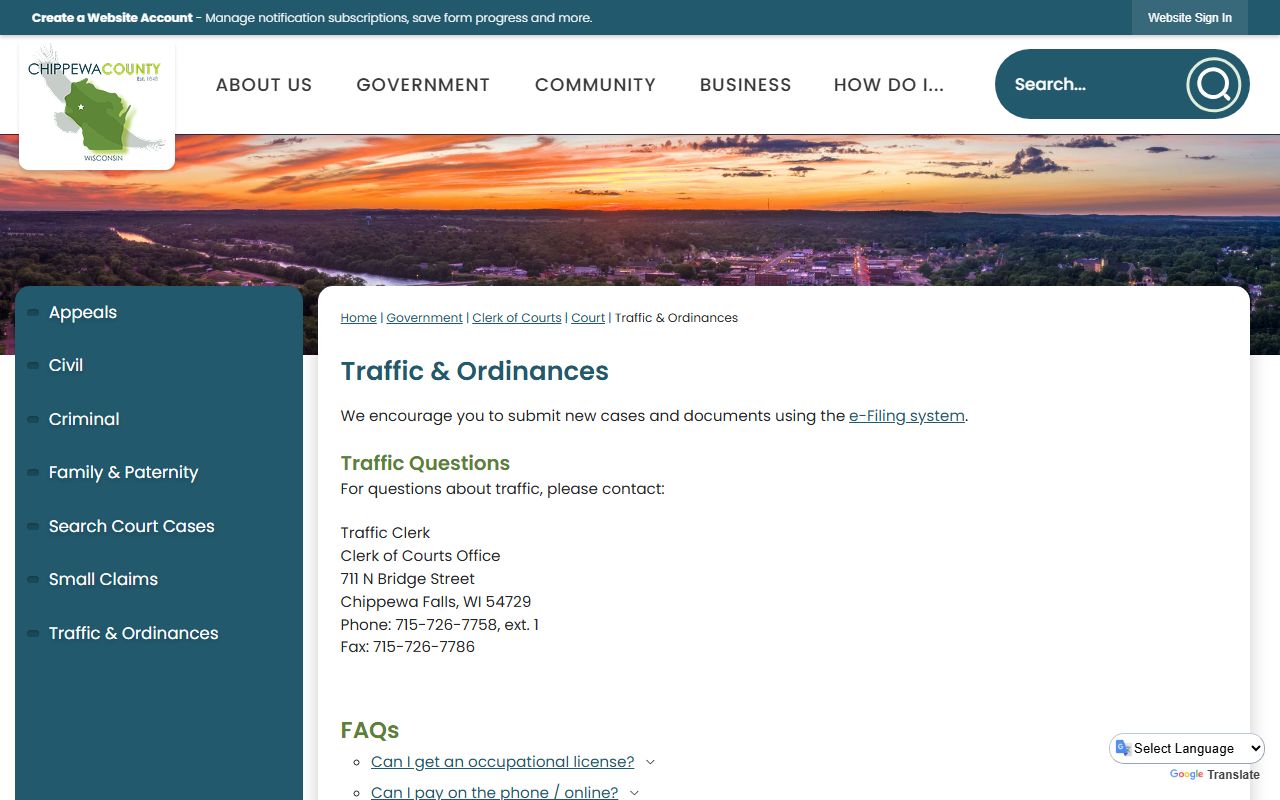Open Family & Paternity sidebar link
Screen dimensions: 1280x800
pyautogui.click(x=123, y=472)
